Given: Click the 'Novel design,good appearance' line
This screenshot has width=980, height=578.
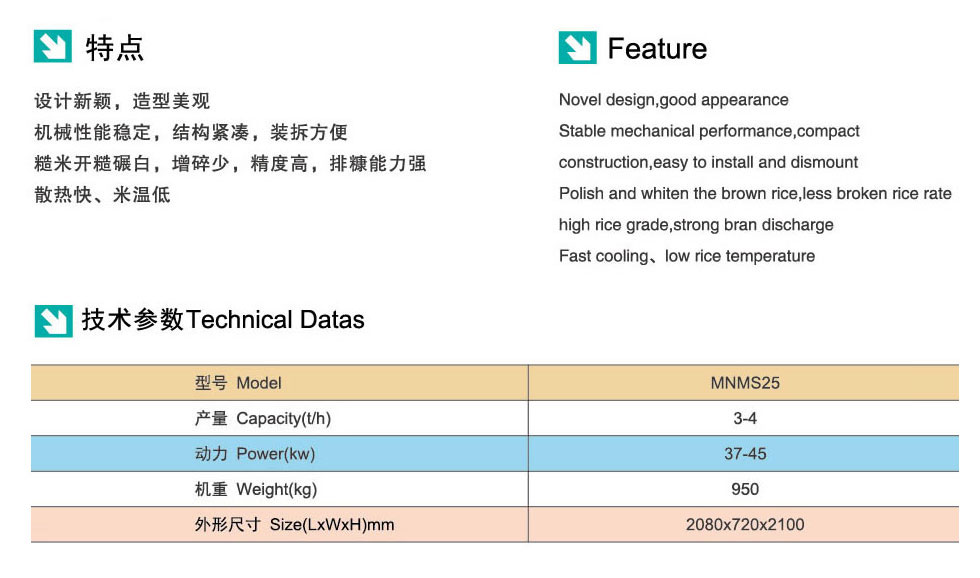Looking at the screenshot, I should 673,100.
